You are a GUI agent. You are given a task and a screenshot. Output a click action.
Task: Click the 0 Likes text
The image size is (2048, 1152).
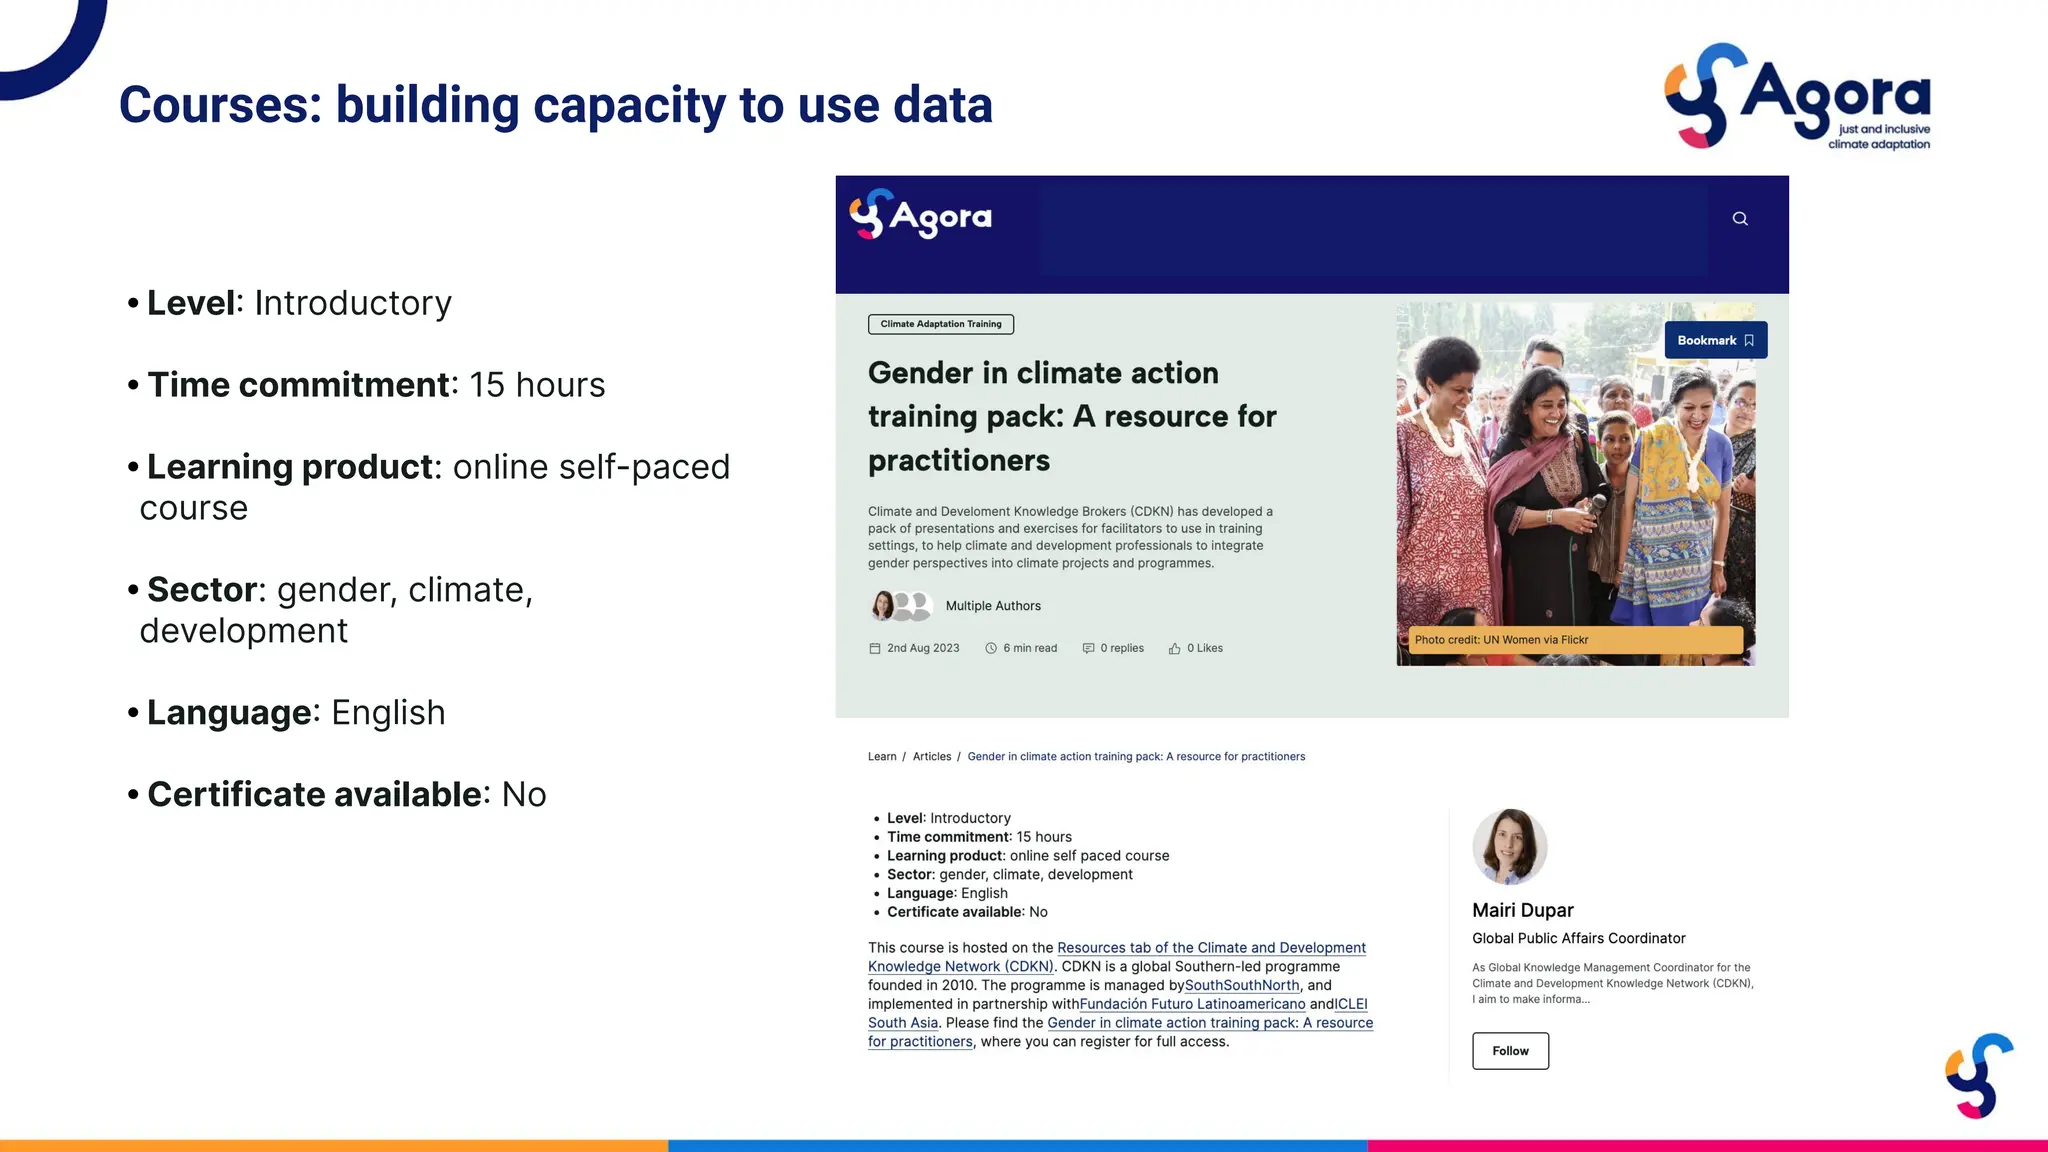[1205, 648]
